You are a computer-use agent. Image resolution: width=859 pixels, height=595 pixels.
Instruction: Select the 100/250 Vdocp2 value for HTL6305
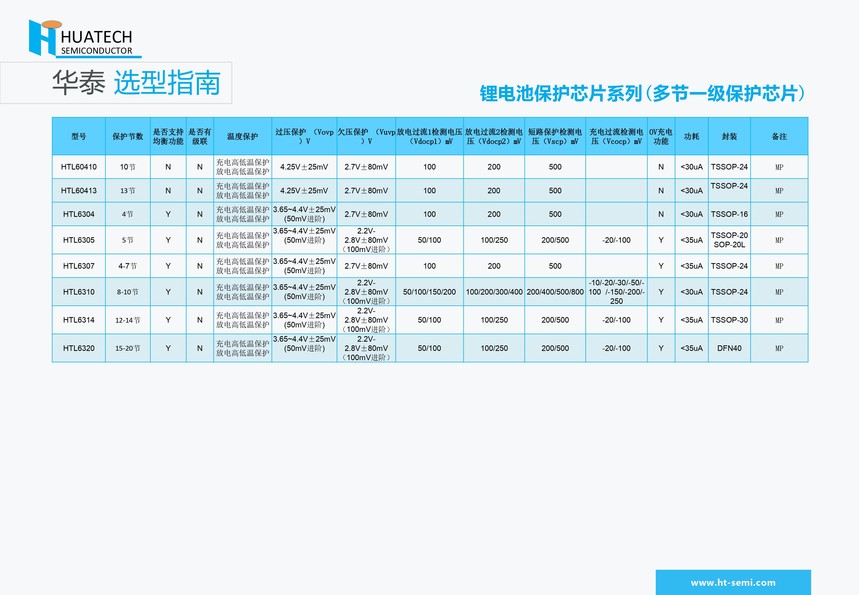coord(494,240)
